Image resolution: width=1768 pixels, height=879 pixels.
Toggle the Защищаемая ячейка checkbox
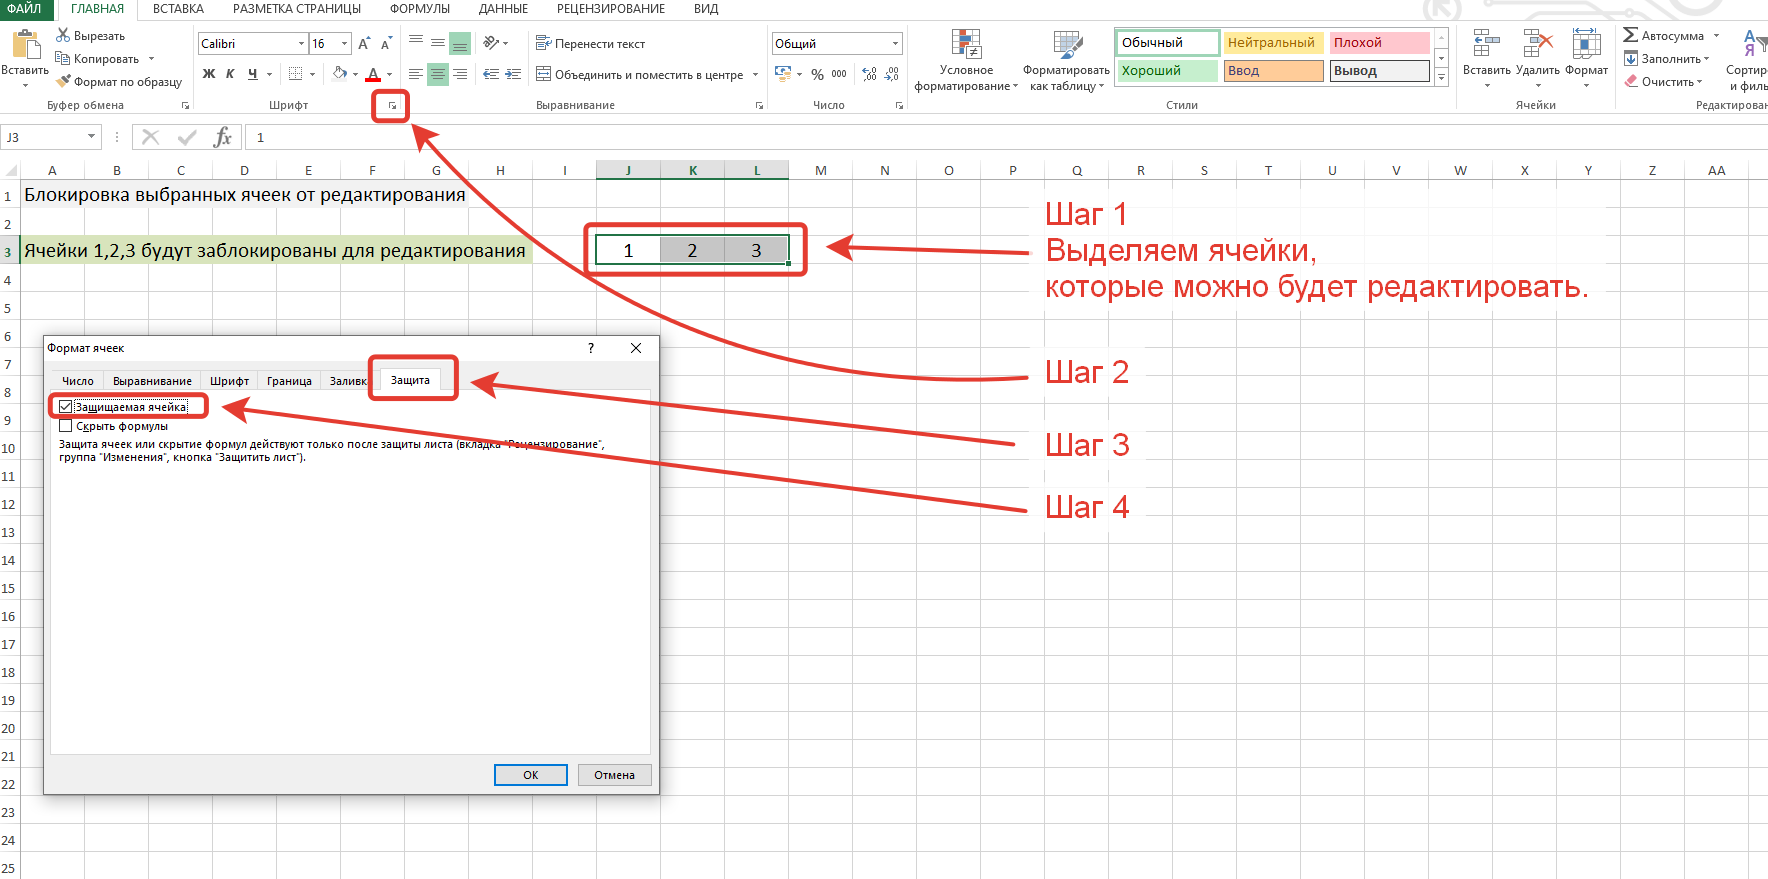(65, 407)
